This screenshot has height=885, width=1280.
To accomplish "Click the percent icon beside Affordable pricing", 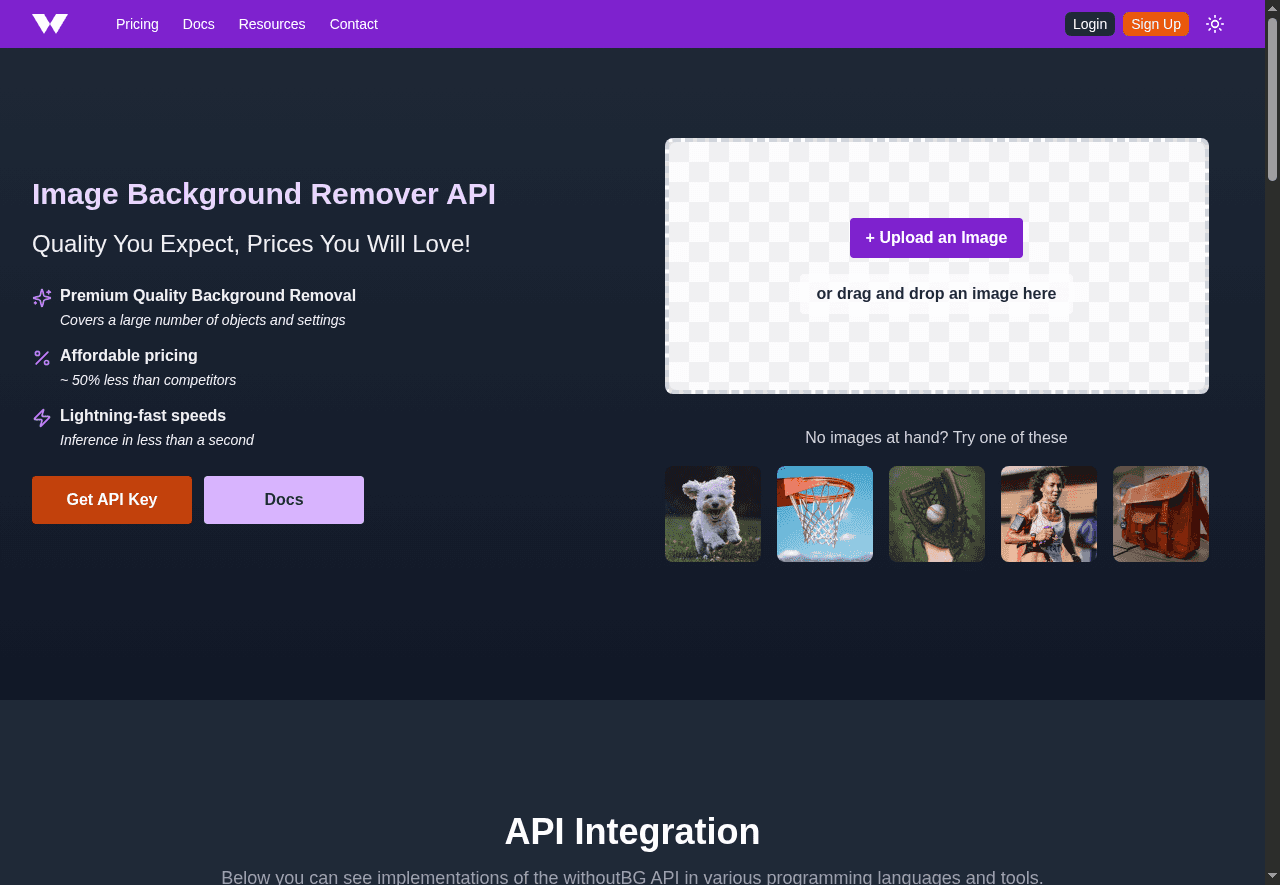I will pyautogui.click(x=41, y=358).
